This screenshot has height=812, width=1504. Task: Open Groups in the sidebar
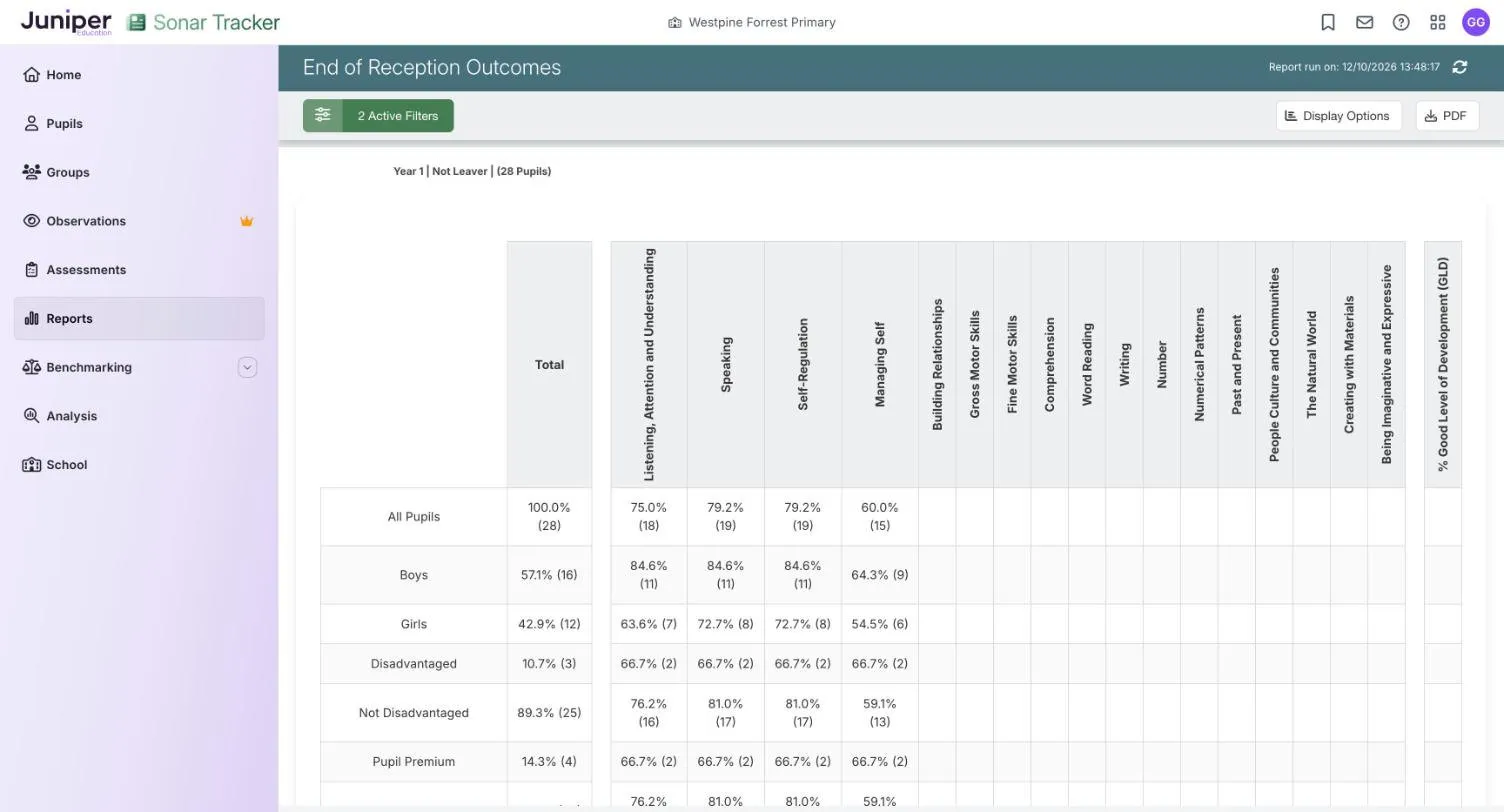(139, 172)
